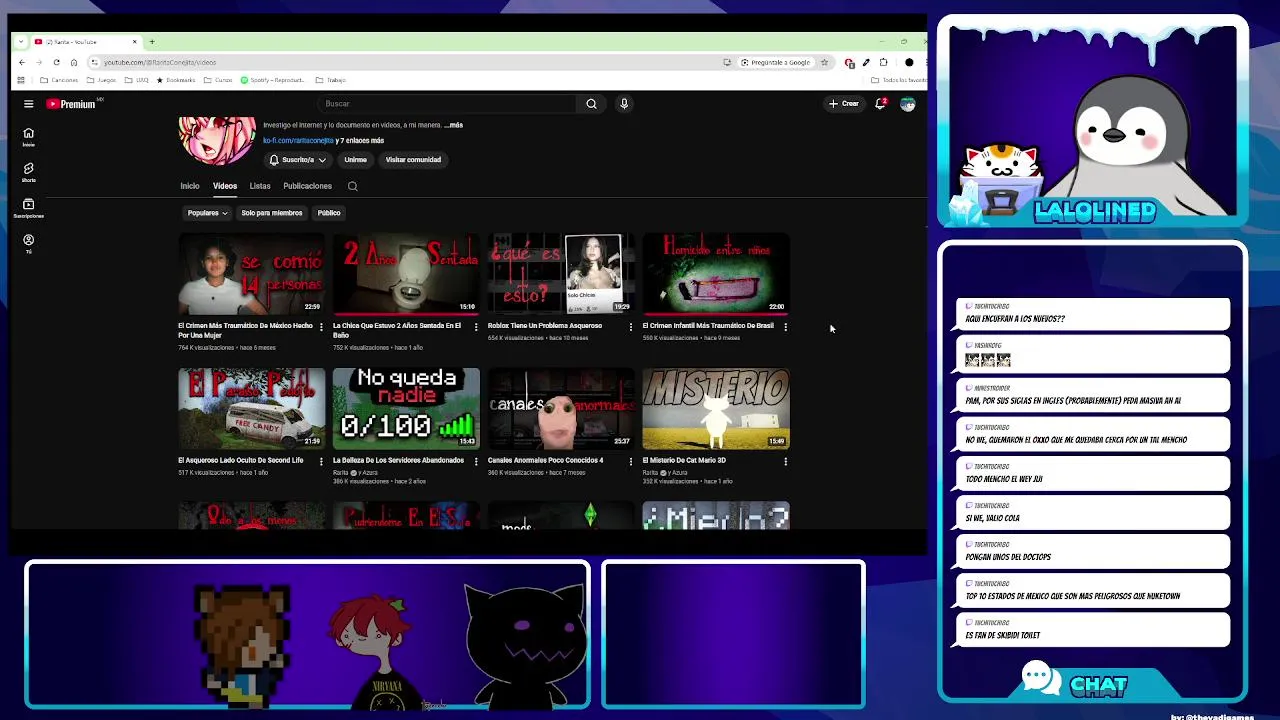Go forward in the browser
This screenshot has width=1280, height=720.
click(39, 62)
